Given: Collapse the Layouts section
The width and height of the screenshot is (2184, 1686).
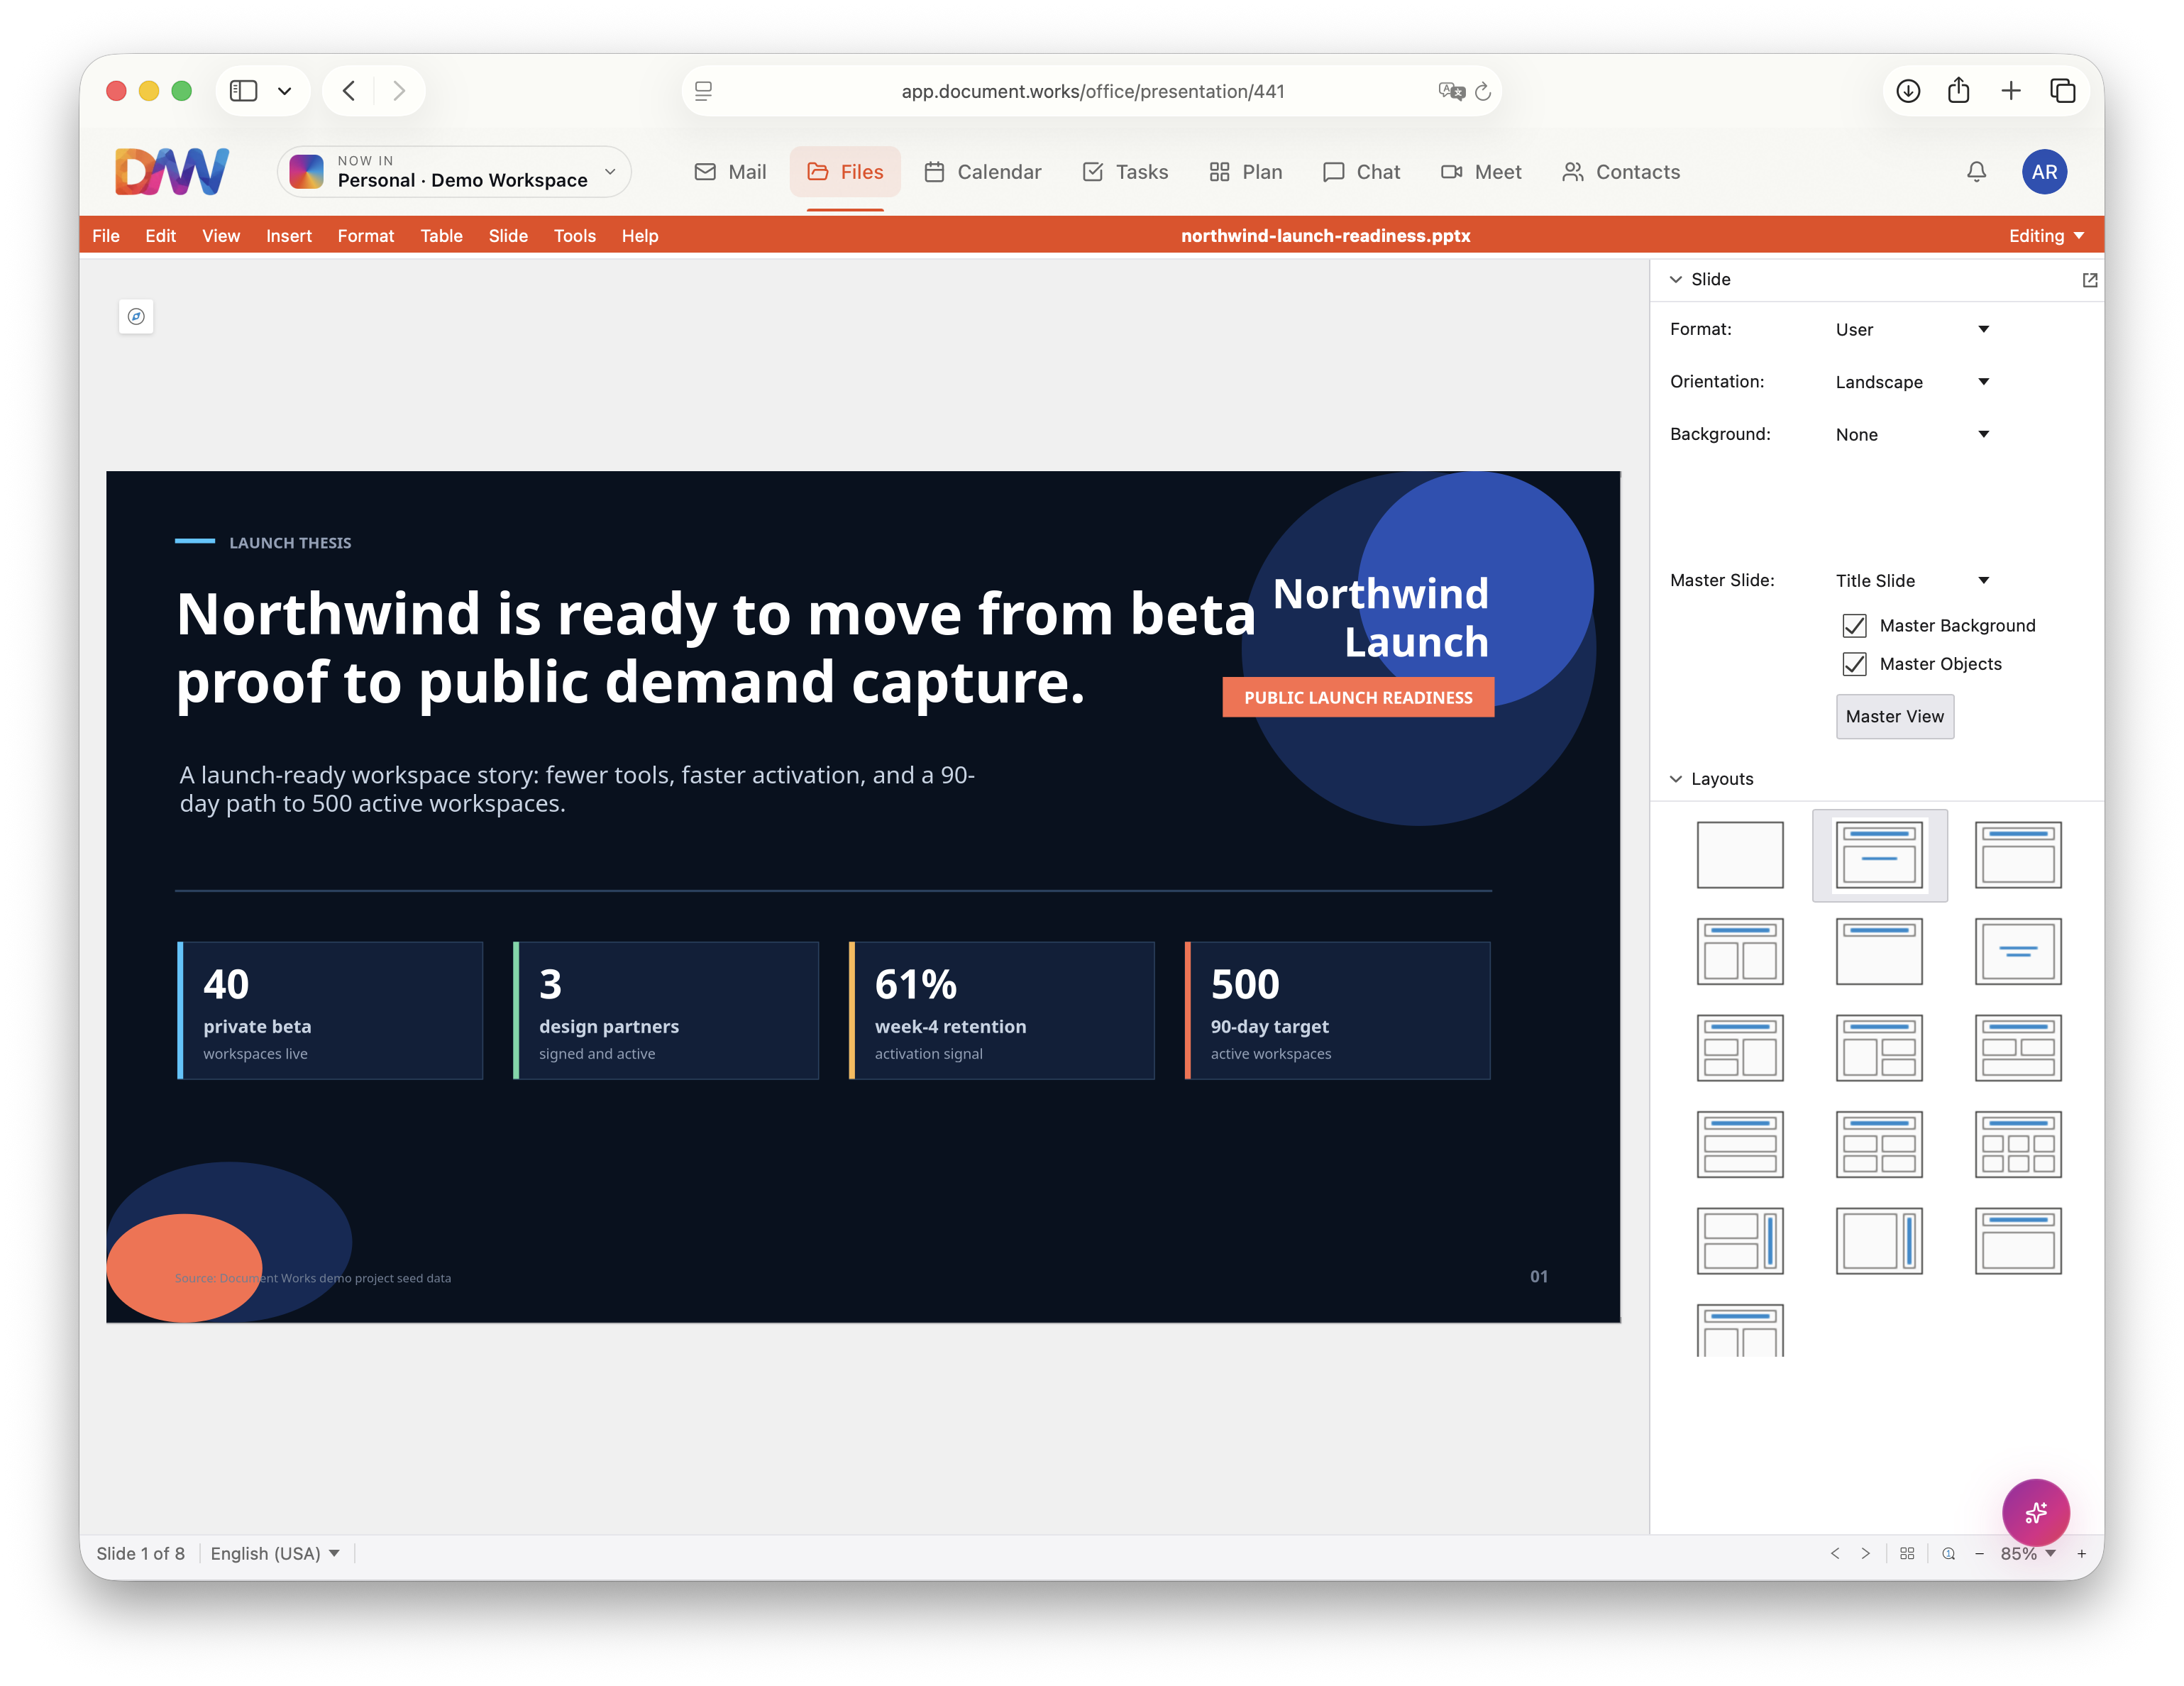Looking at the screenshot, I should coord(1675,779).
